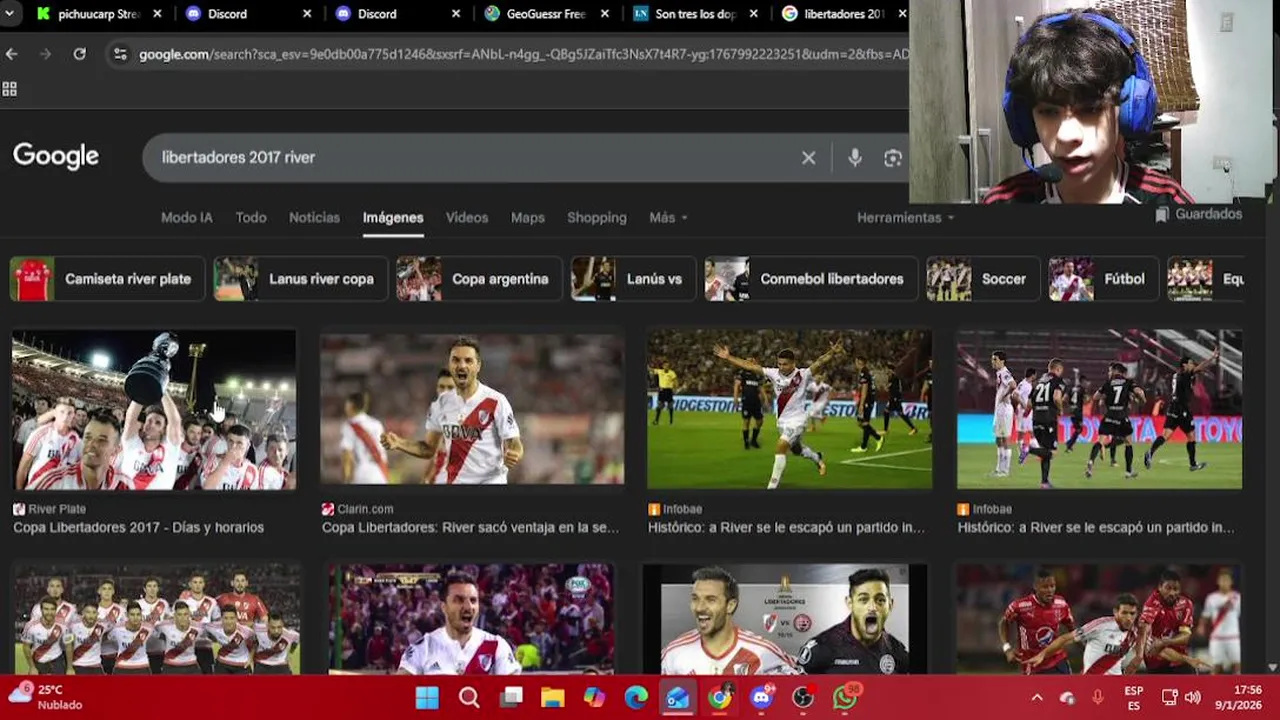The image size is (1280, 720).
Task: Switch to Shopping results
Action: (597, 217)
